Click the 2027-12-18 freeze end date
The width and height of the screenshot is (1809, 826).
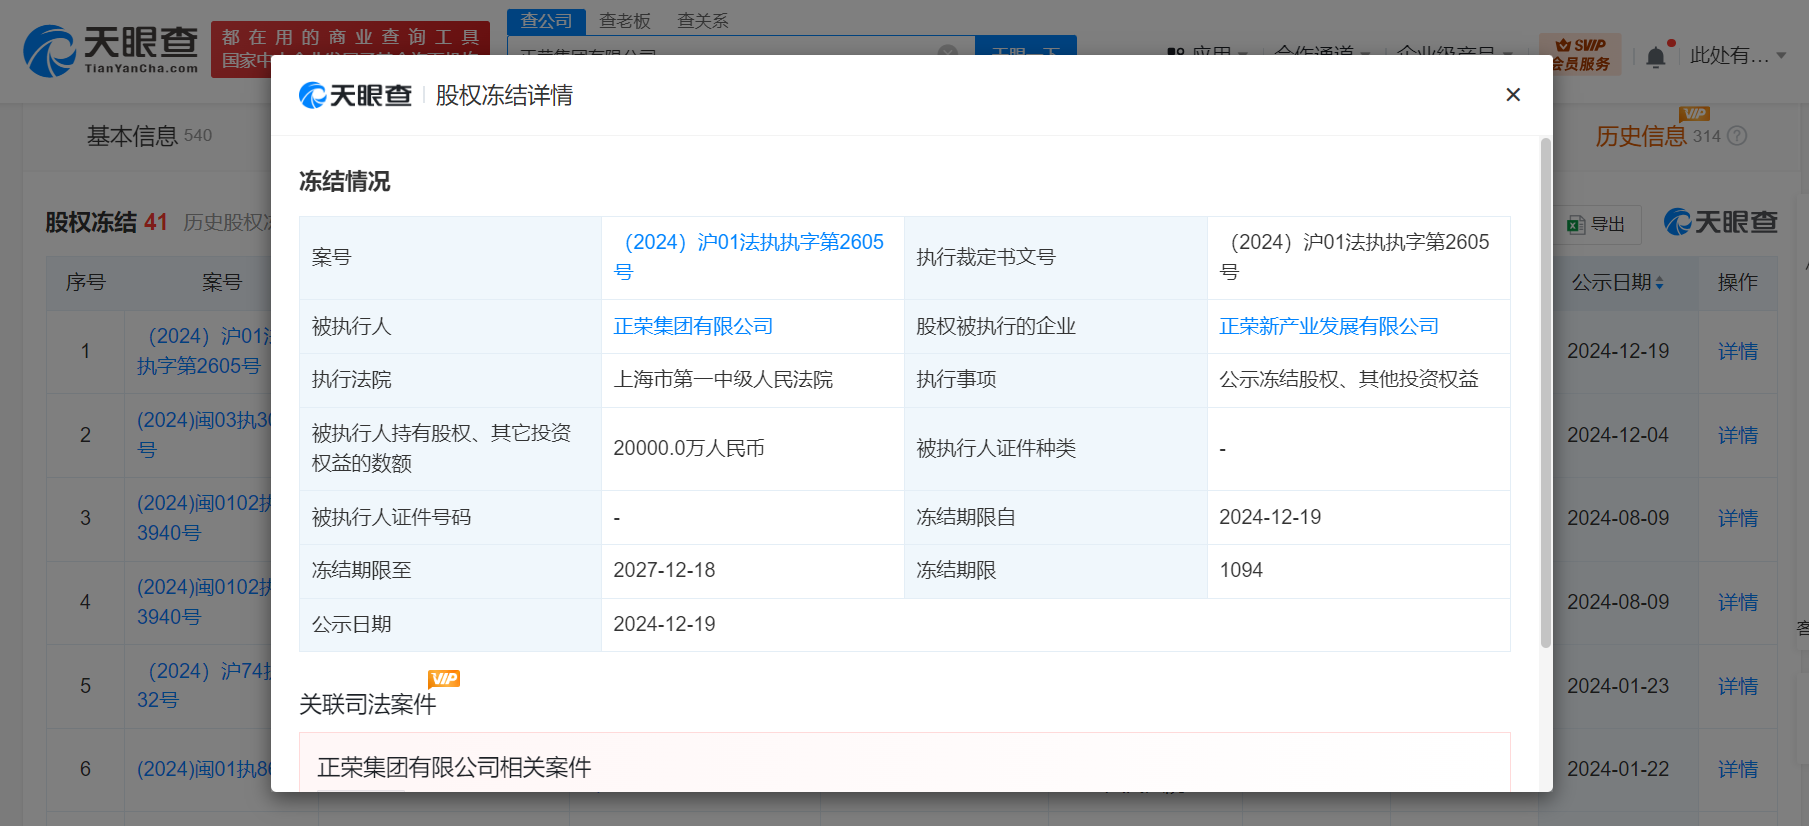click(x=664, y=570)
